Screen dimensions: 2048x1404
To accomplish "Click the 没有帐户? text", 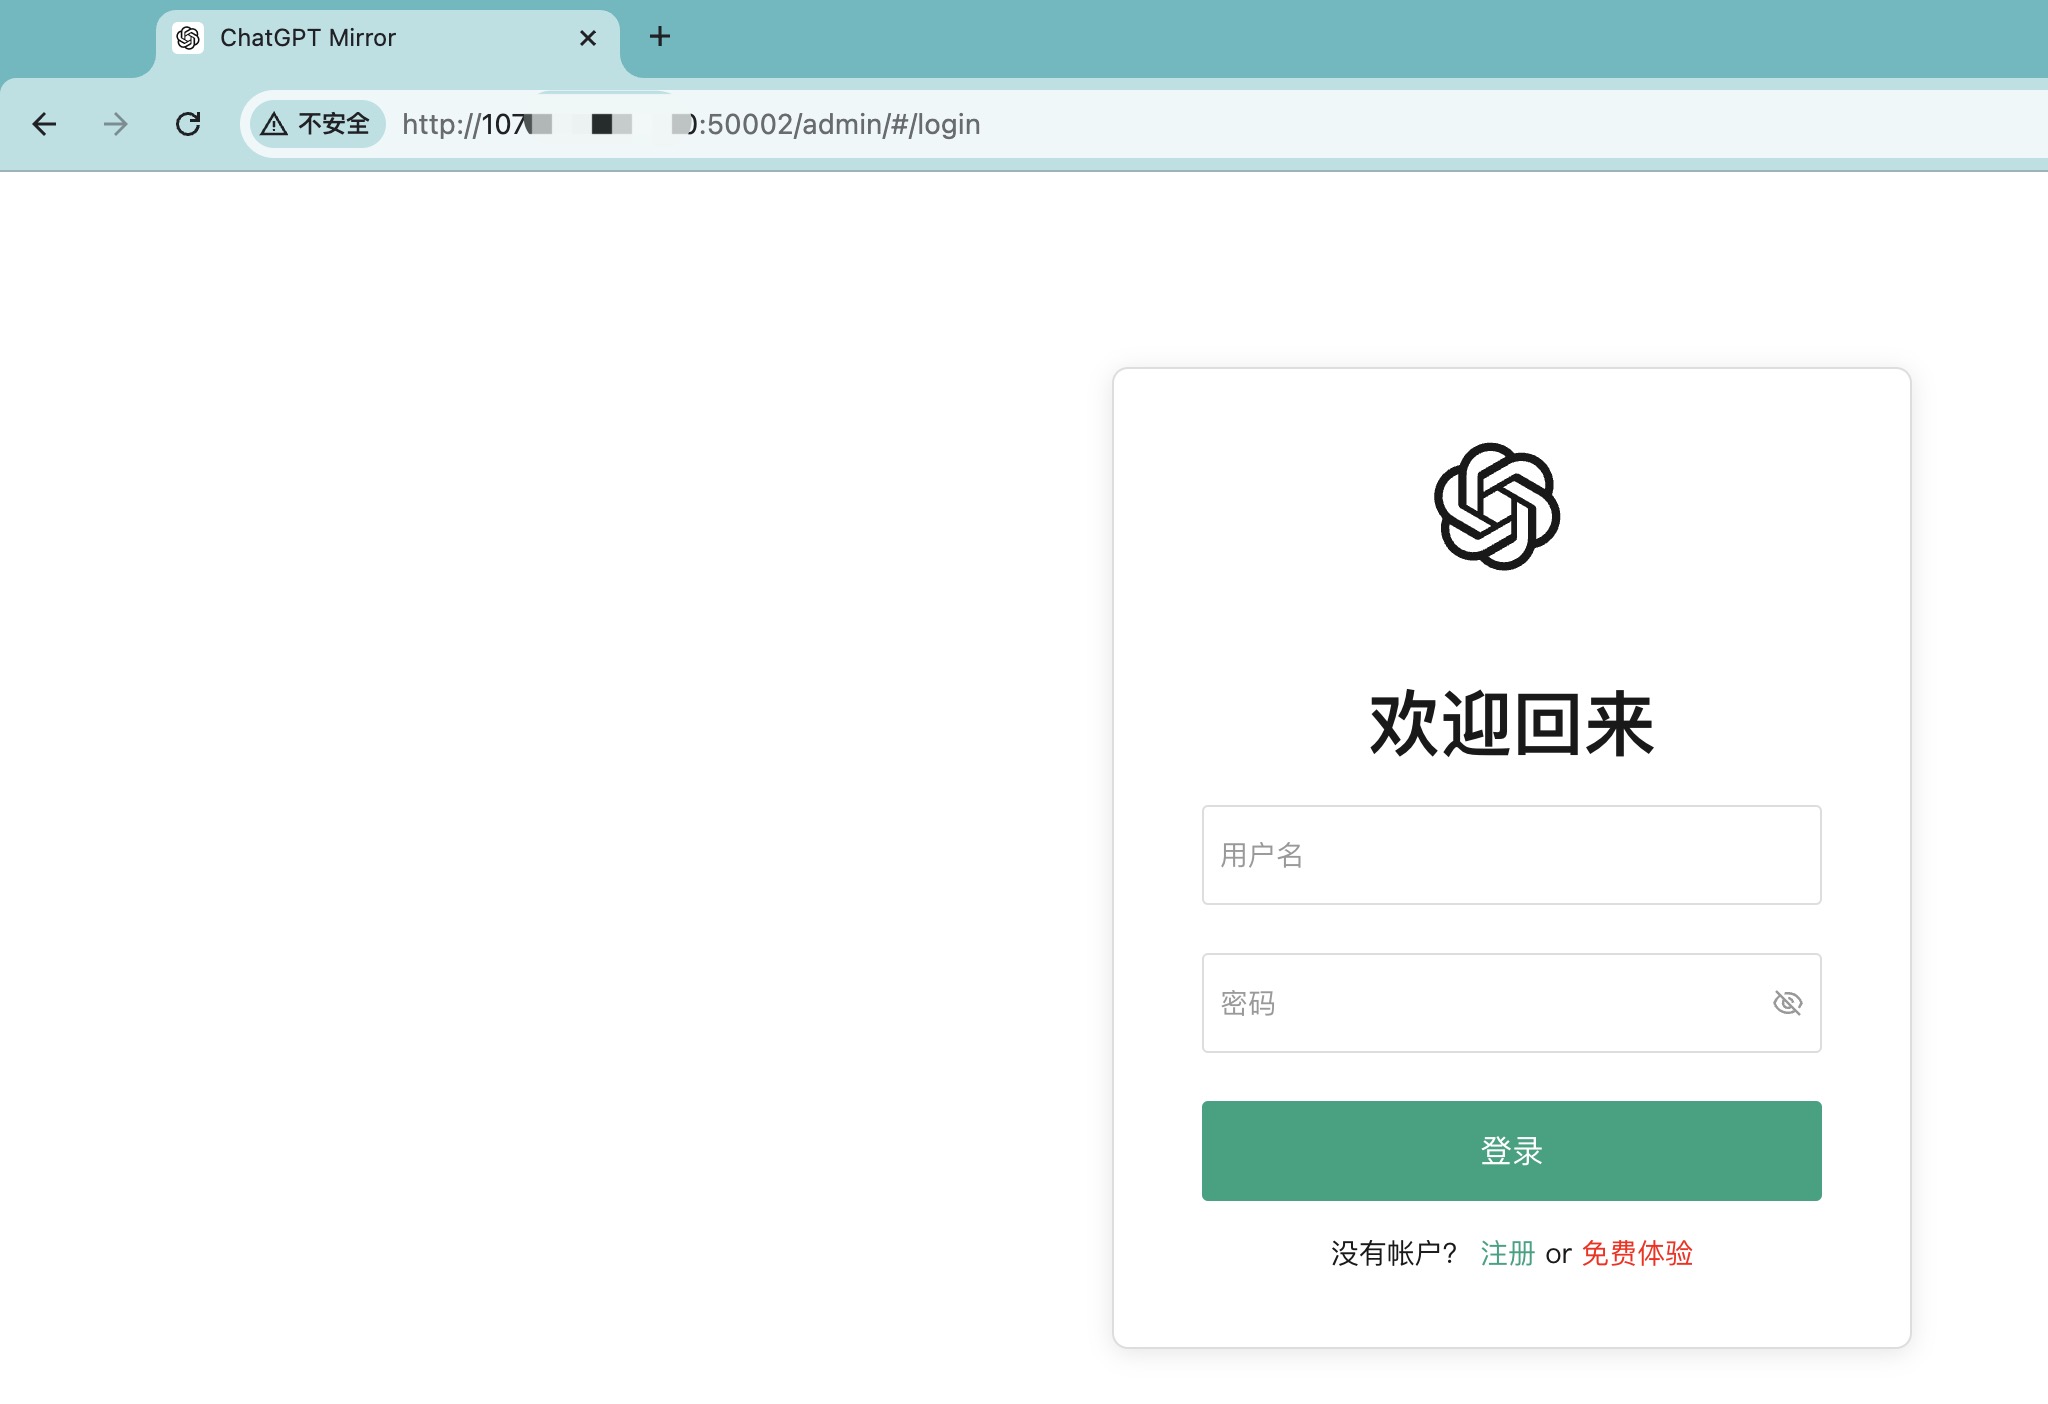I will point(1393,1253).
